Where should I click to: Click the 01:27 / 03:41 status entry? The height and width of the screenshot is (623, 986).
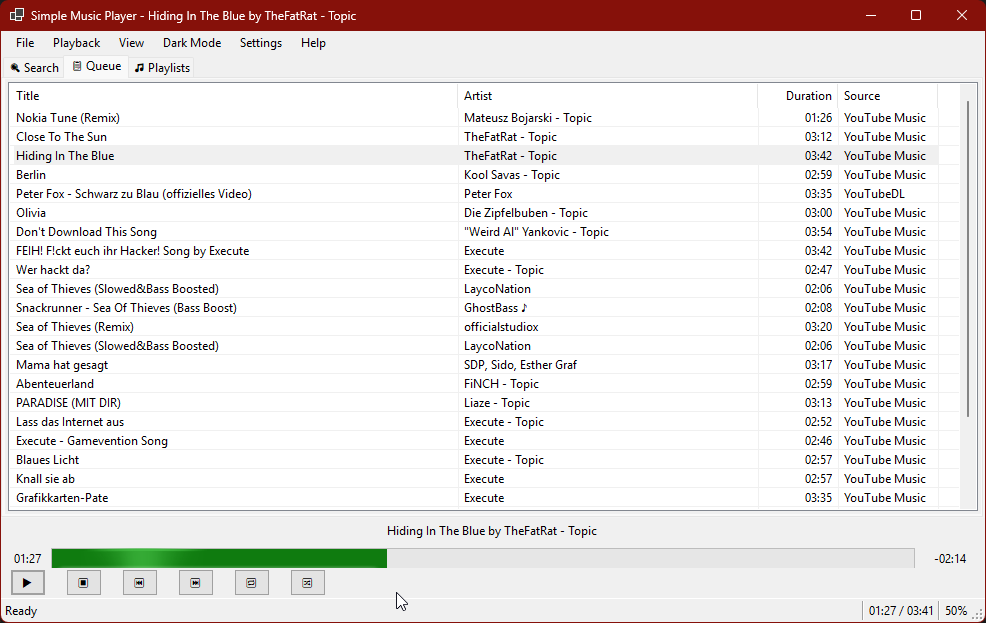click(900, 610)
